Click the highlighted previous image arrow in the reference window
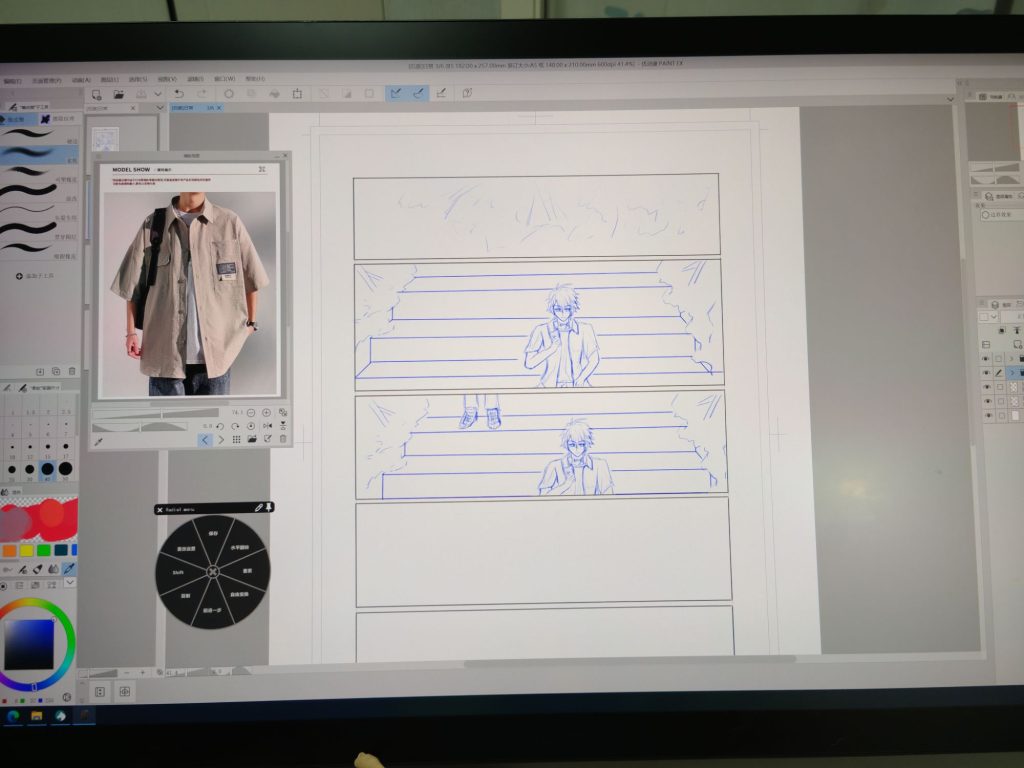 (x=205, y=440)
